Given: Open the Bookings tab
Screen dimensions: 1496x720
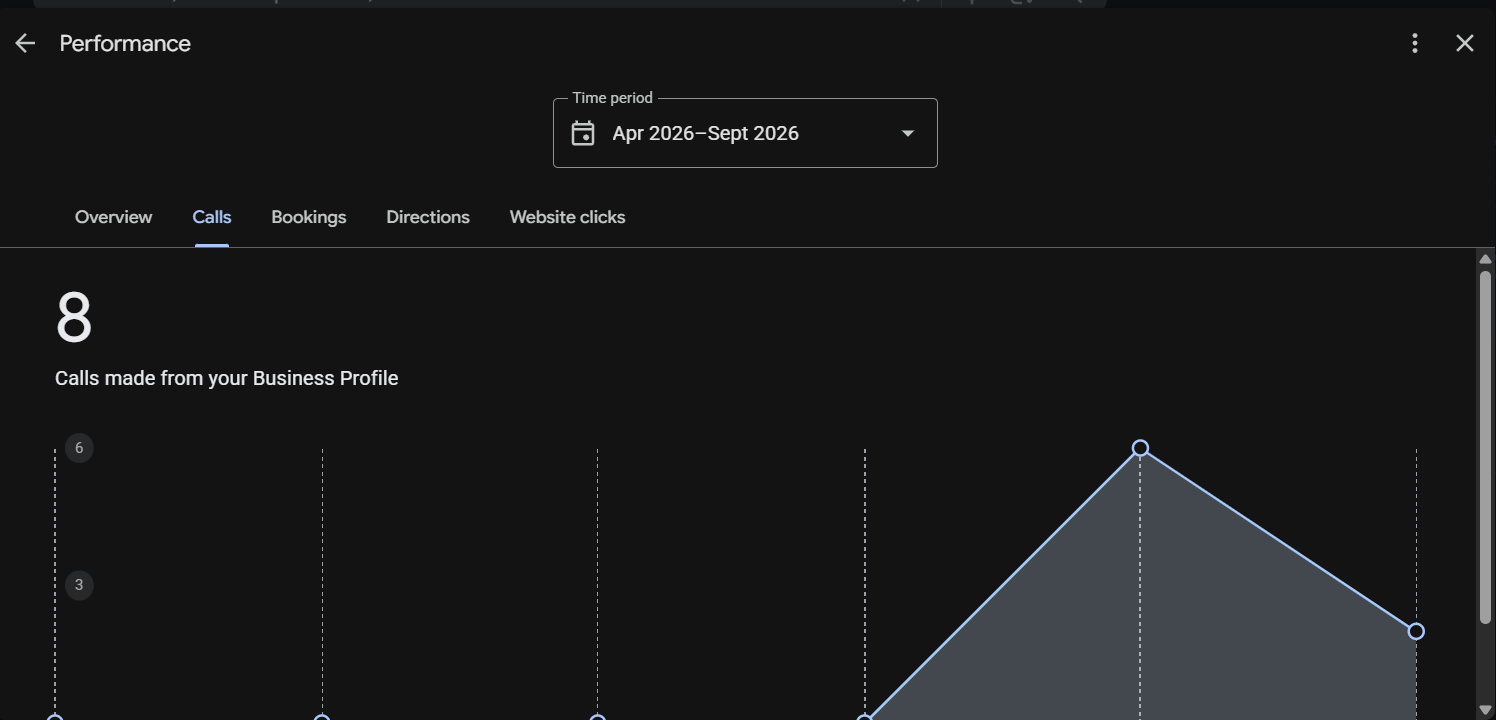Looking at the screenshot, I should pyautogui.click(x=309, y=217).
